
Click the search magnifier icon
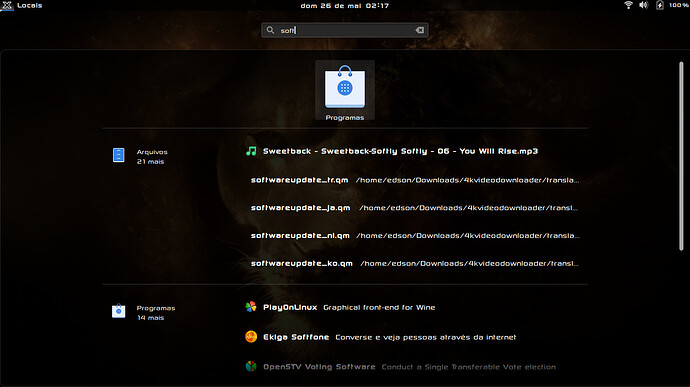click(270, 30)
